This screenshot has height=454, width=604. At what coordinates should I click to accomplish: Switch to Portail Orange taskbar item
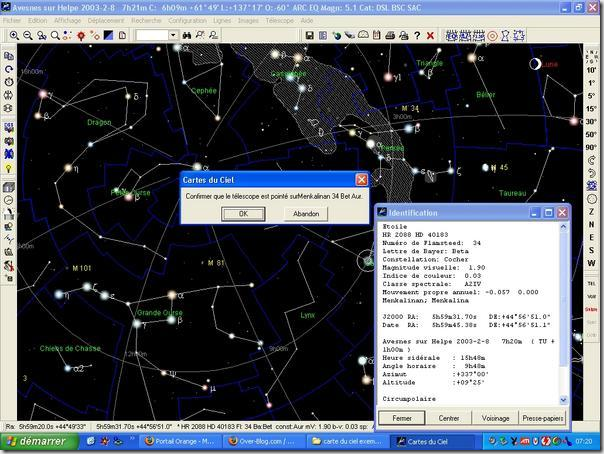179,442
